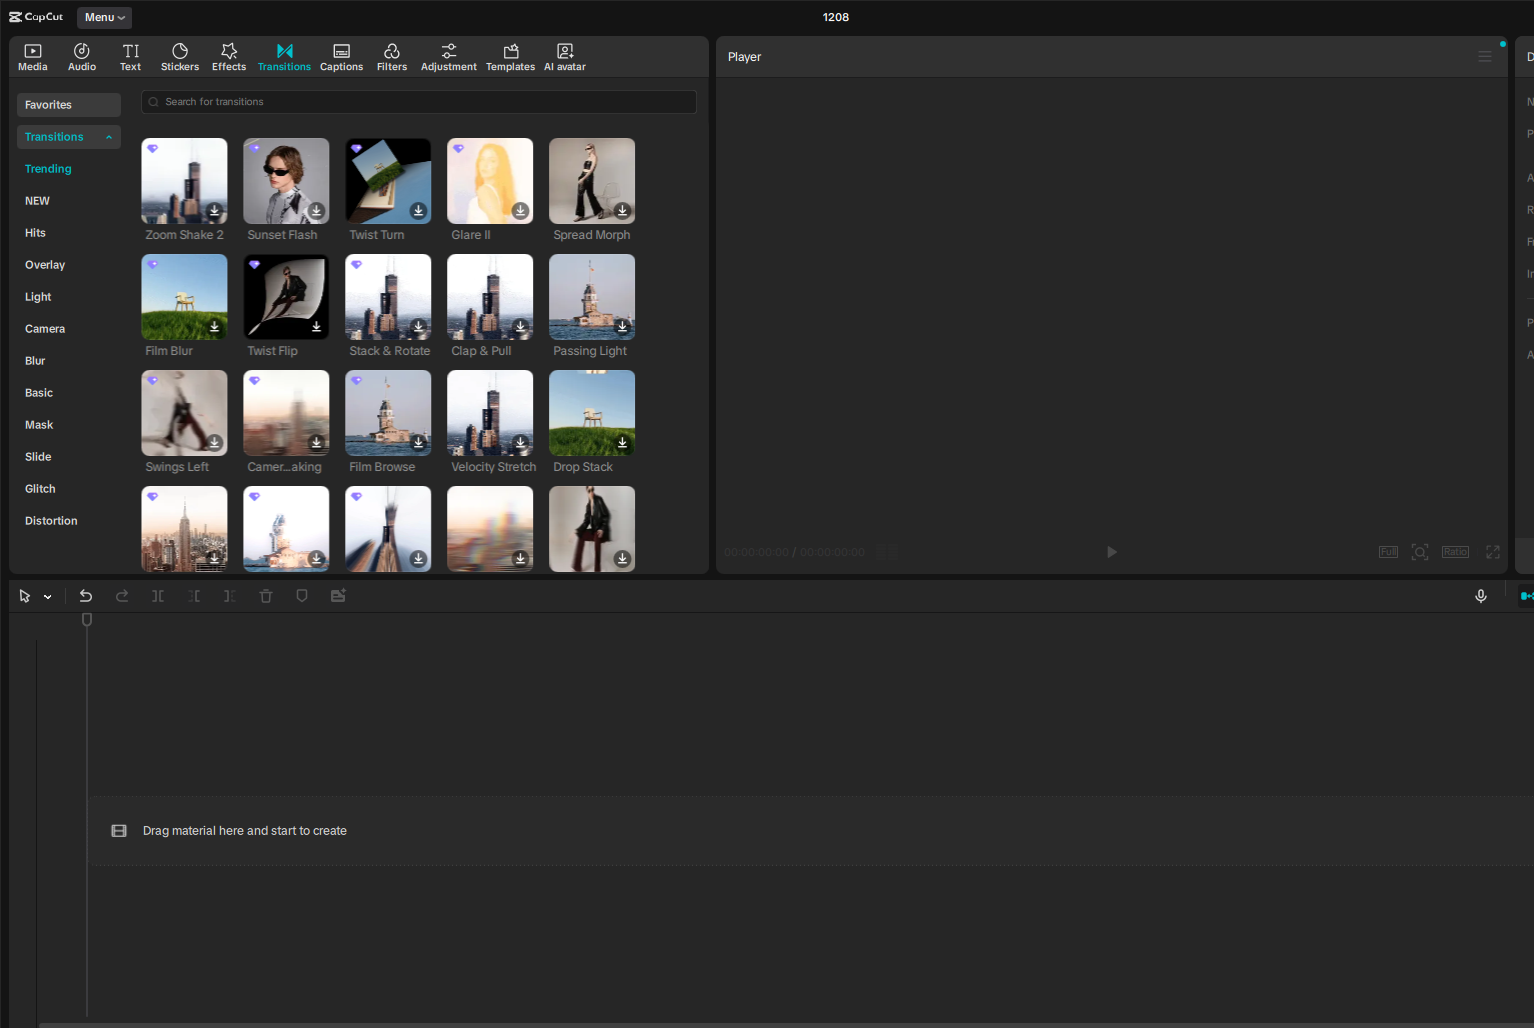This screenshot has width=1534, height=1028.
Task: Open the Media panel
Action: tap(32, 56)
